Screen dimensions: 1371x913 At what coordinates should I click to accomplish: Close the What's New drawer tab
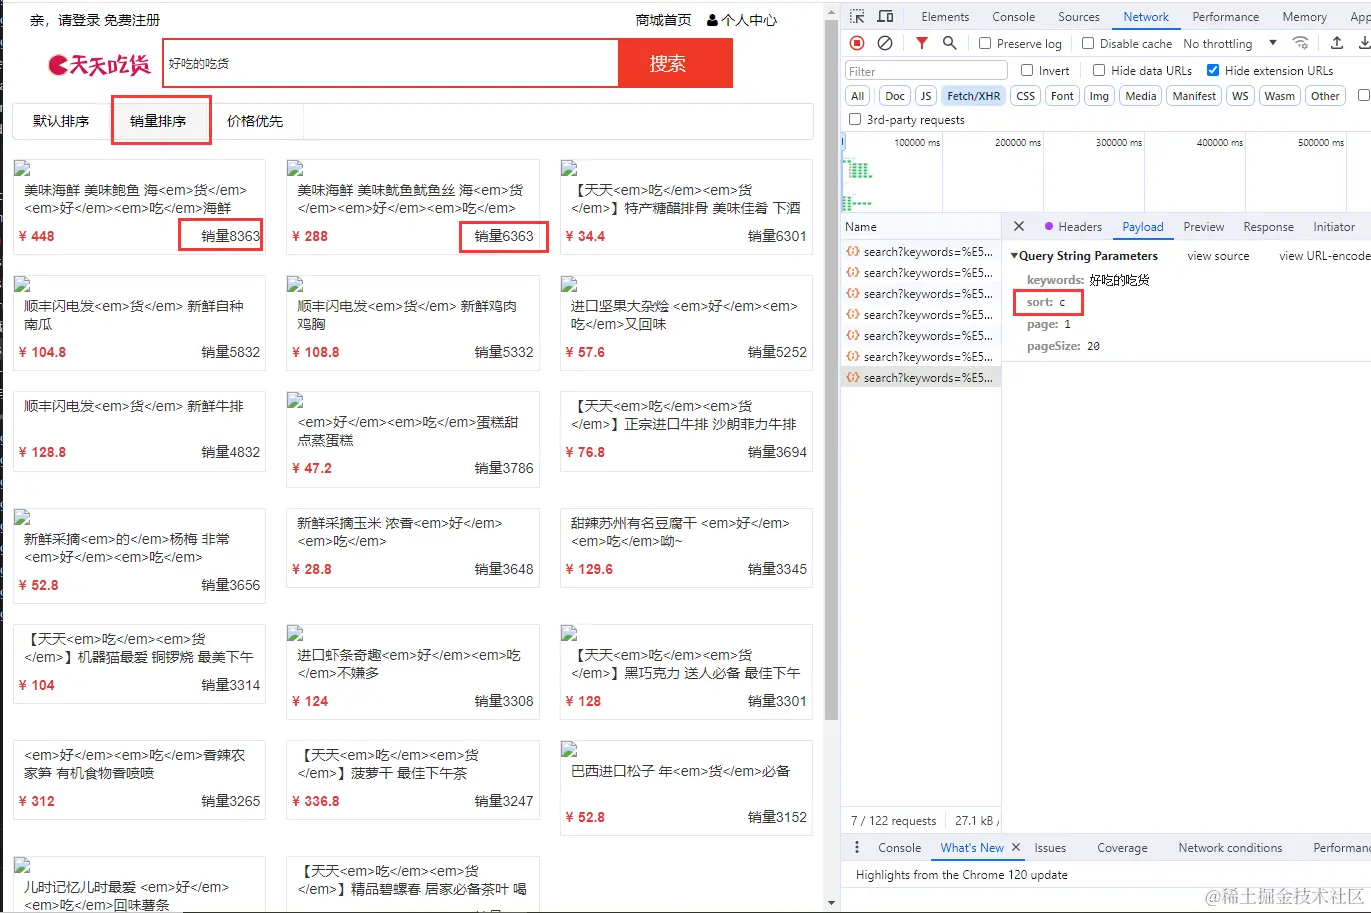click(1016, 848)
